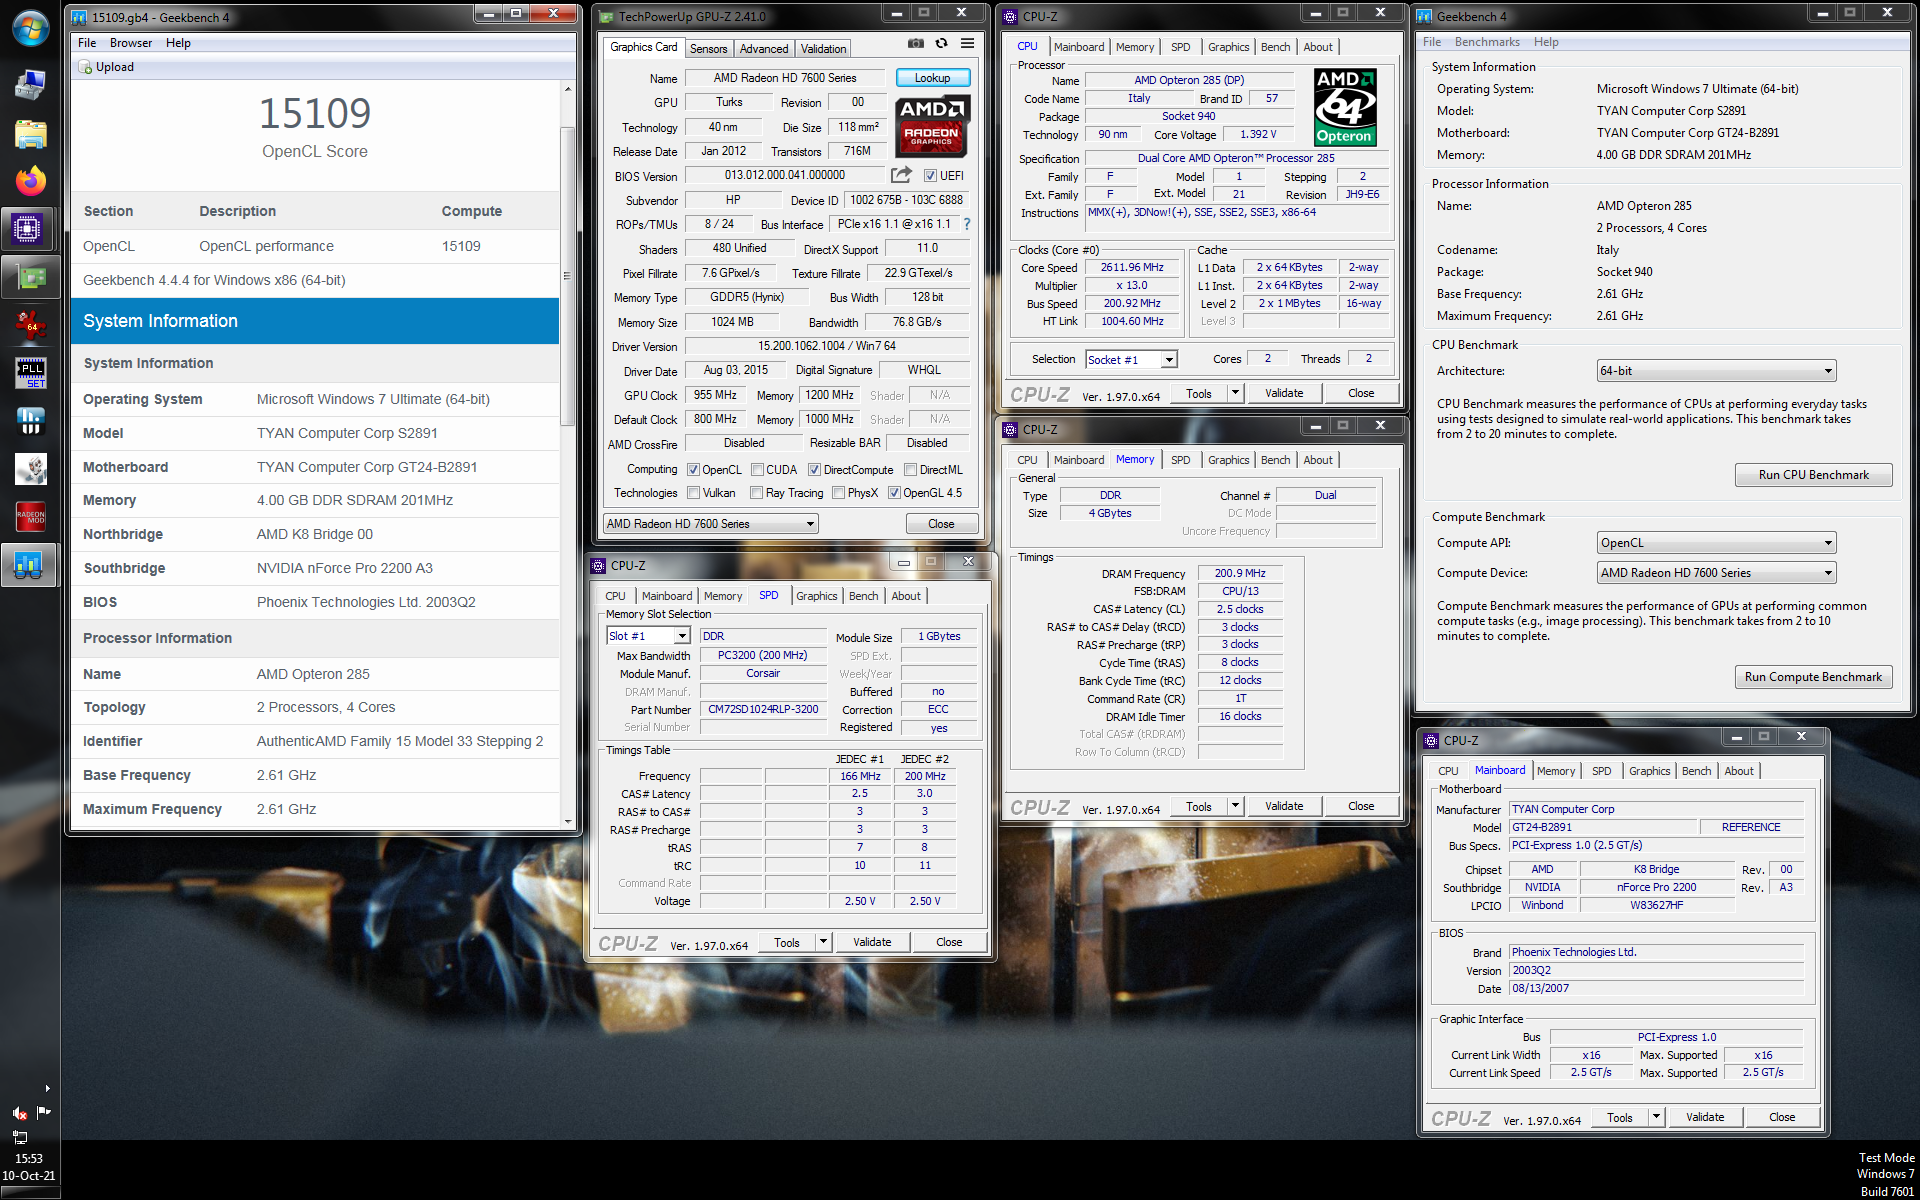Click Run CPU Benchmark button
1920x1200 pixels.
(x=1813, y=475)
